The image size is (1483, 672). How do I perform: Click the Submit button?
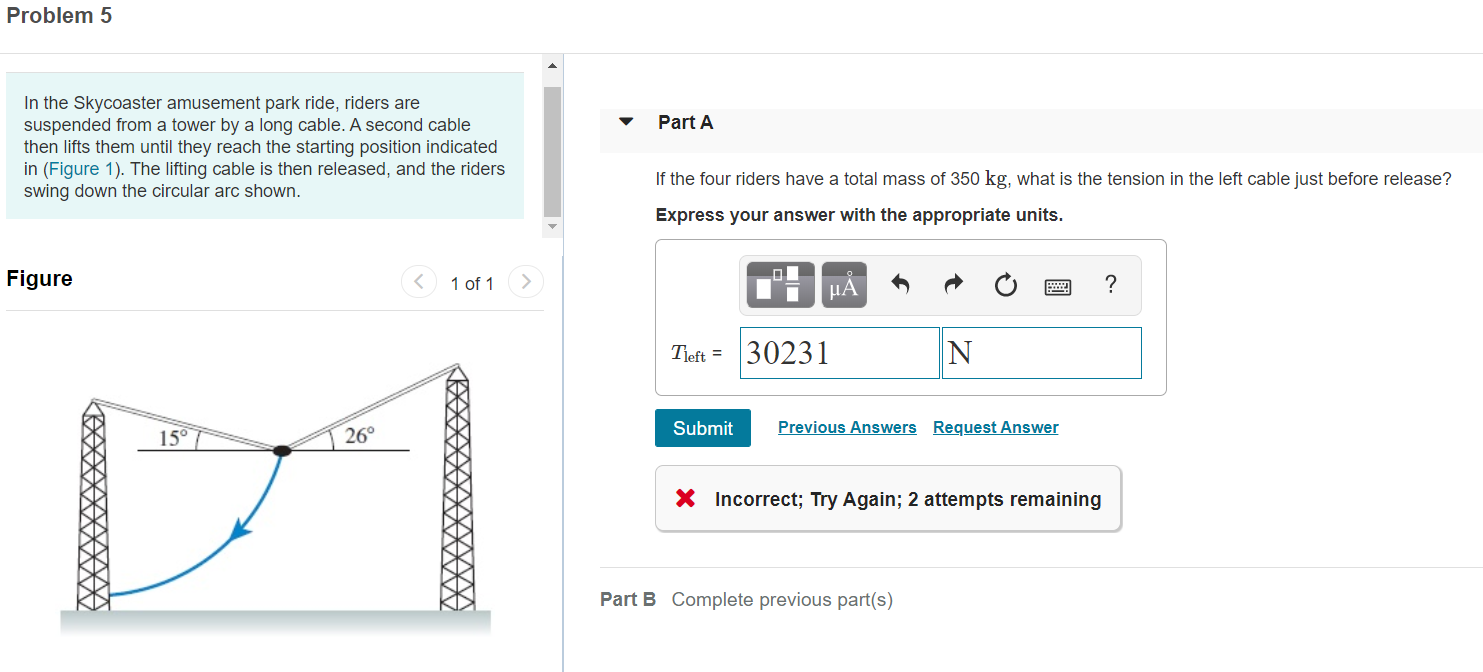coord(703,428)
